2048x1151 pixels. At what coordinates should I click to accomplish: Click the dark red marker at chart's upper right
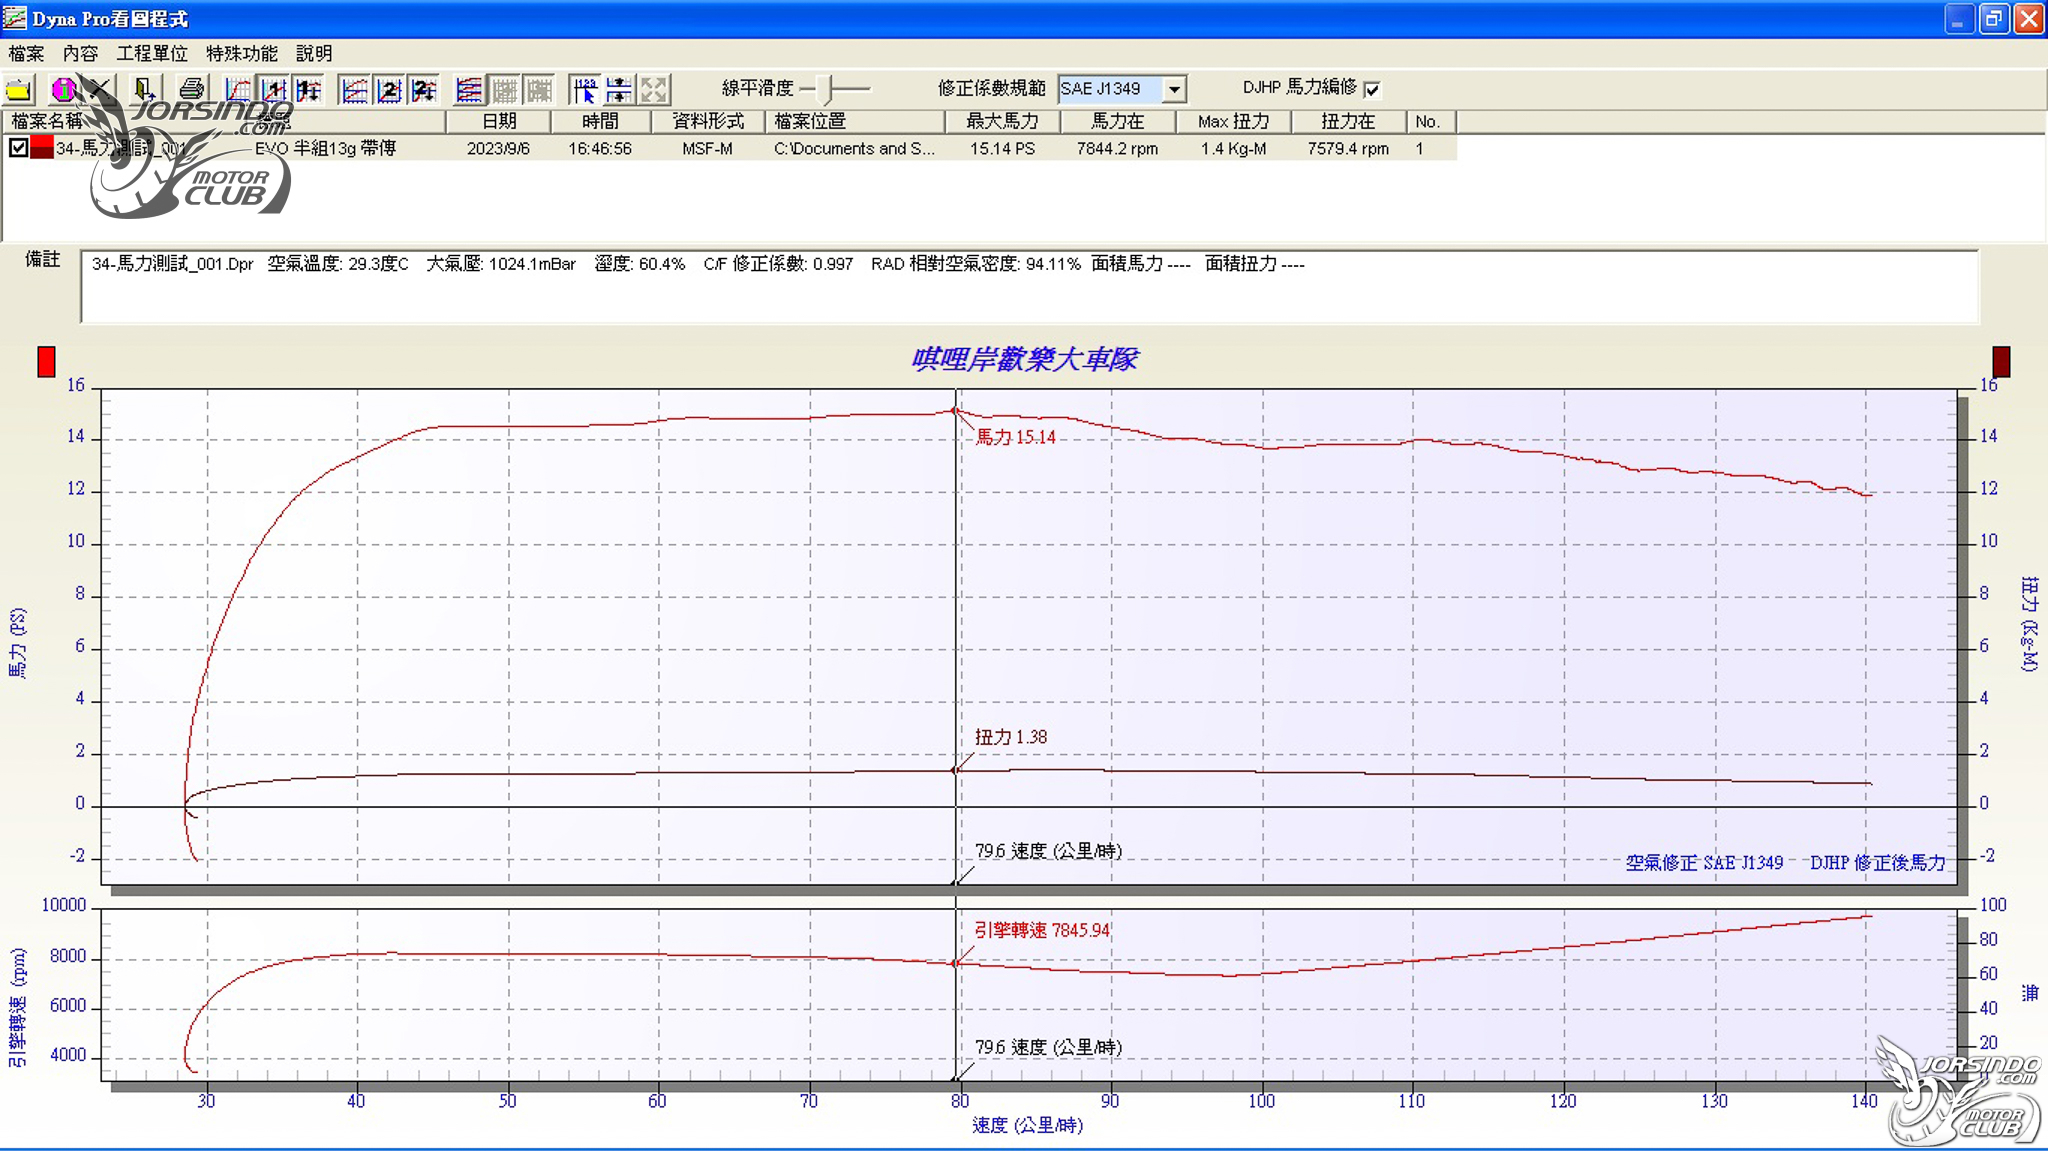click(x=2001, y=362)
